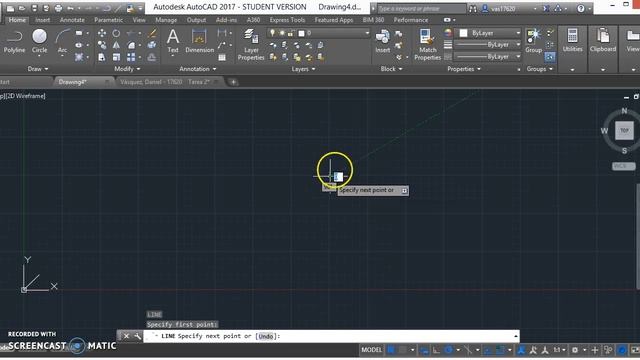Click the Scale tool icon

pyautogui.click(x=116, y=57)
